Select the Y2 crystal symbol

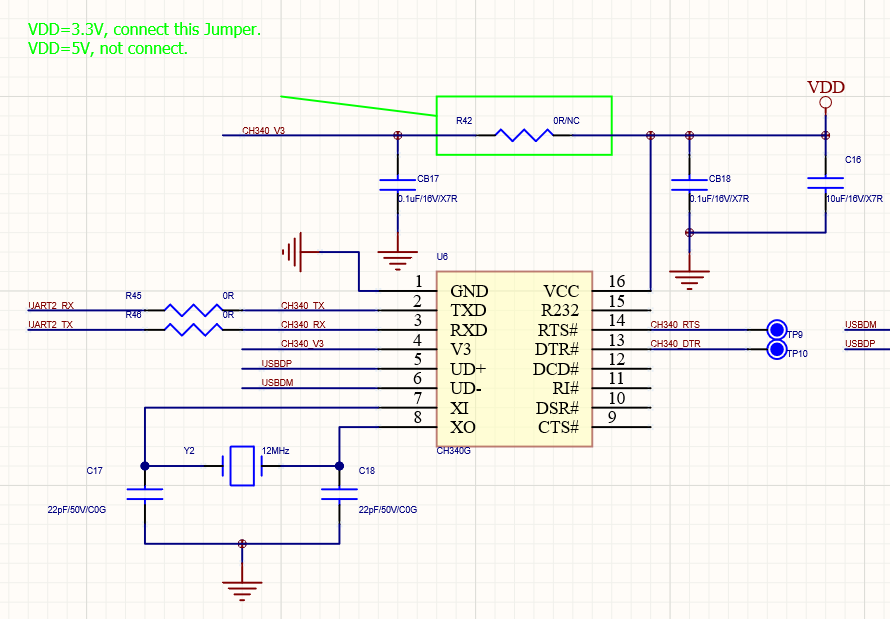(242, 466)
